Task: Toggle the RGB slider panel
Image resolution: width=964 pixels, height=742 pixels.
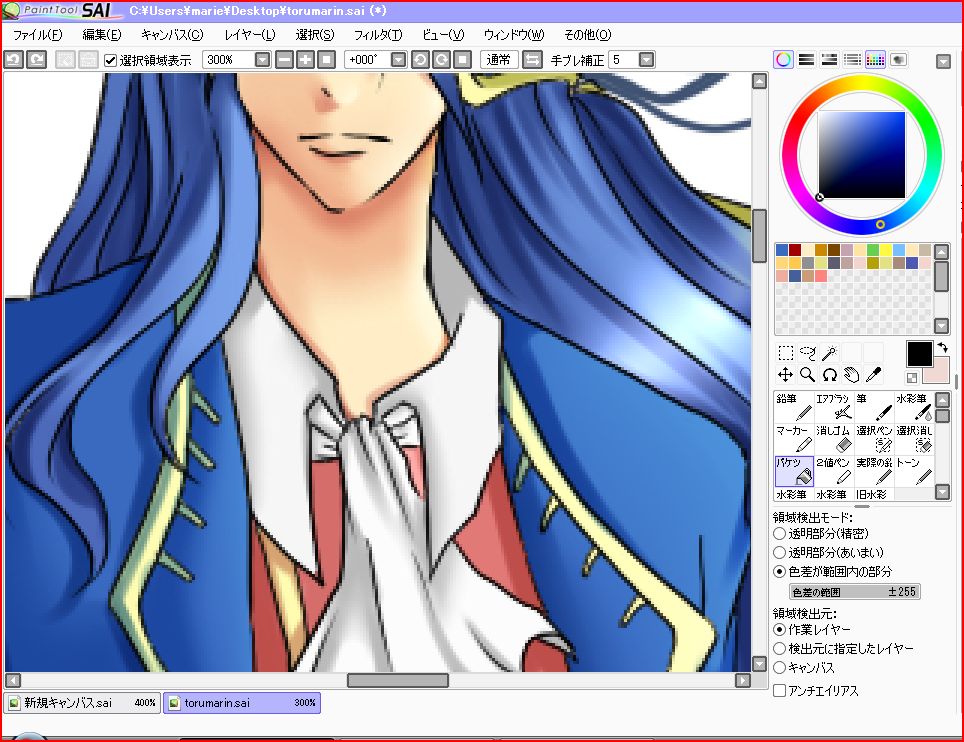Action: pyautogui.click(x=806, y=60)
